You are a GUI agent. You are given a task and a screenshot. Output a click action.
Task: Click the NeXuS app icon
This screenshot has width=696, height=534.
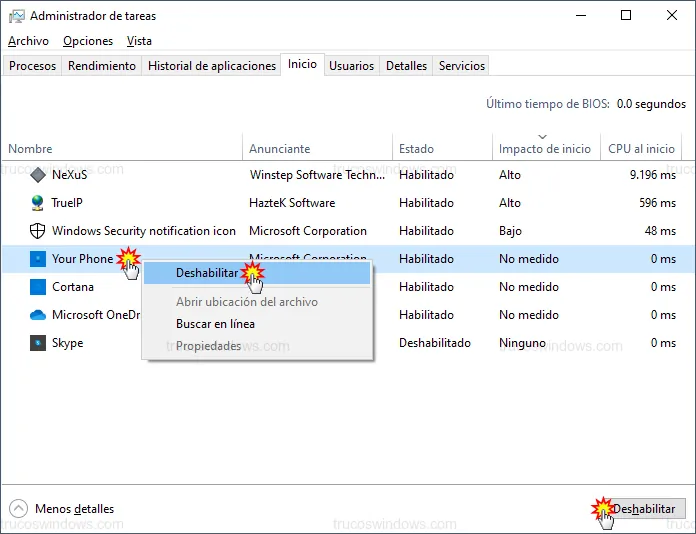[38, 175]
